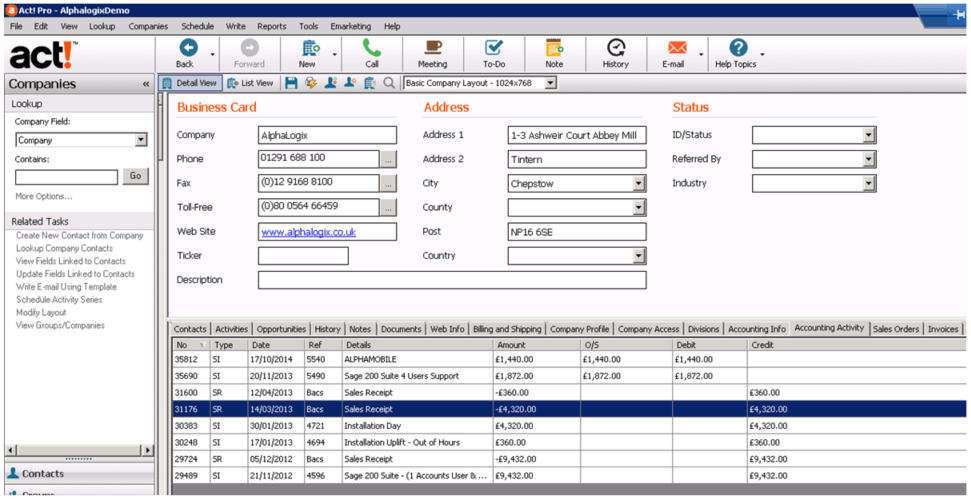Expand the Country dropdown
Screen dimensions: 971x501
(639, 256)
